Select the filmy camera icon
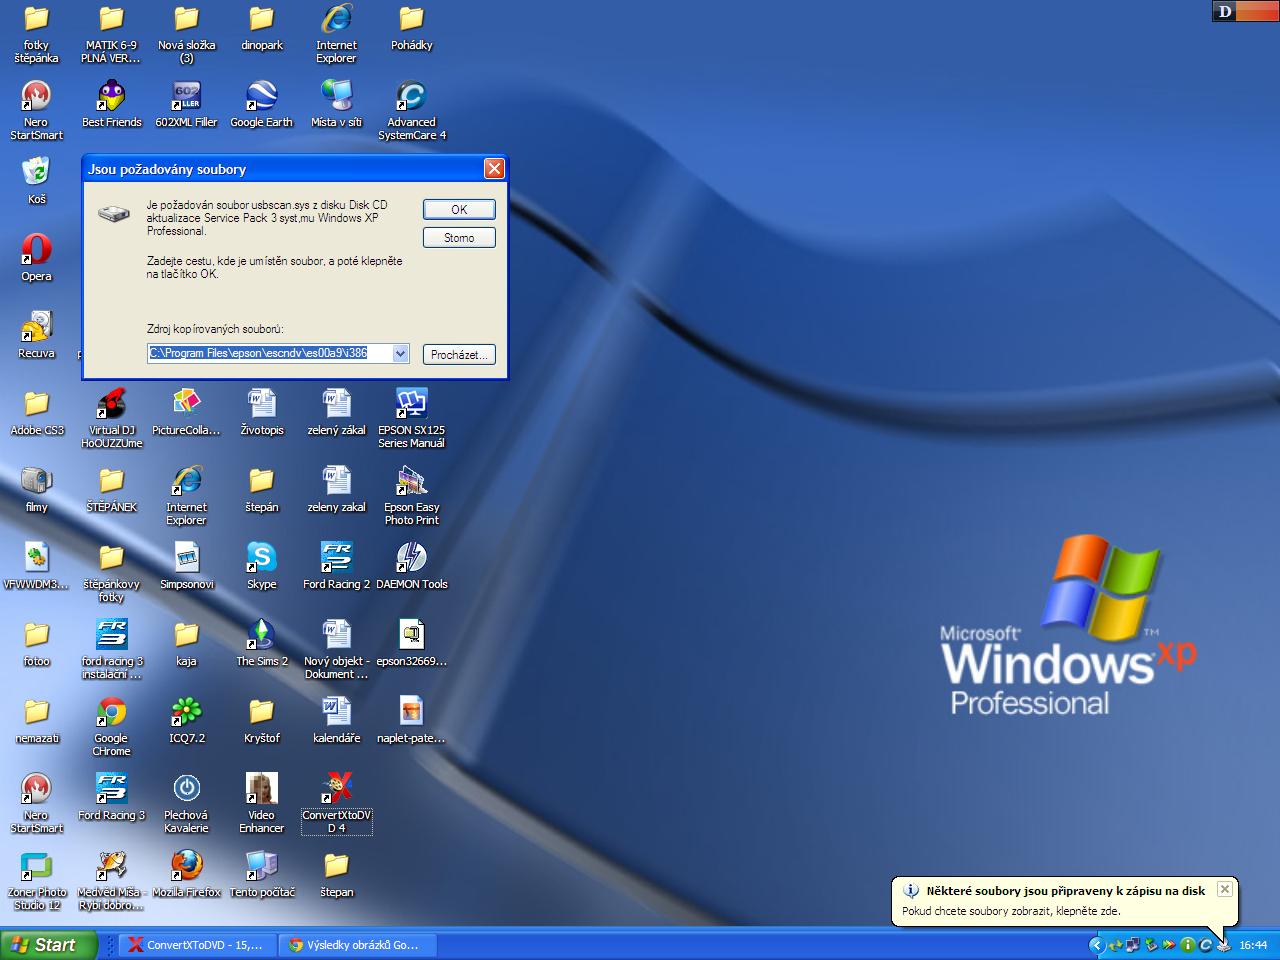Viewport: 1280px width, 960px height. (x=37, y=489)
